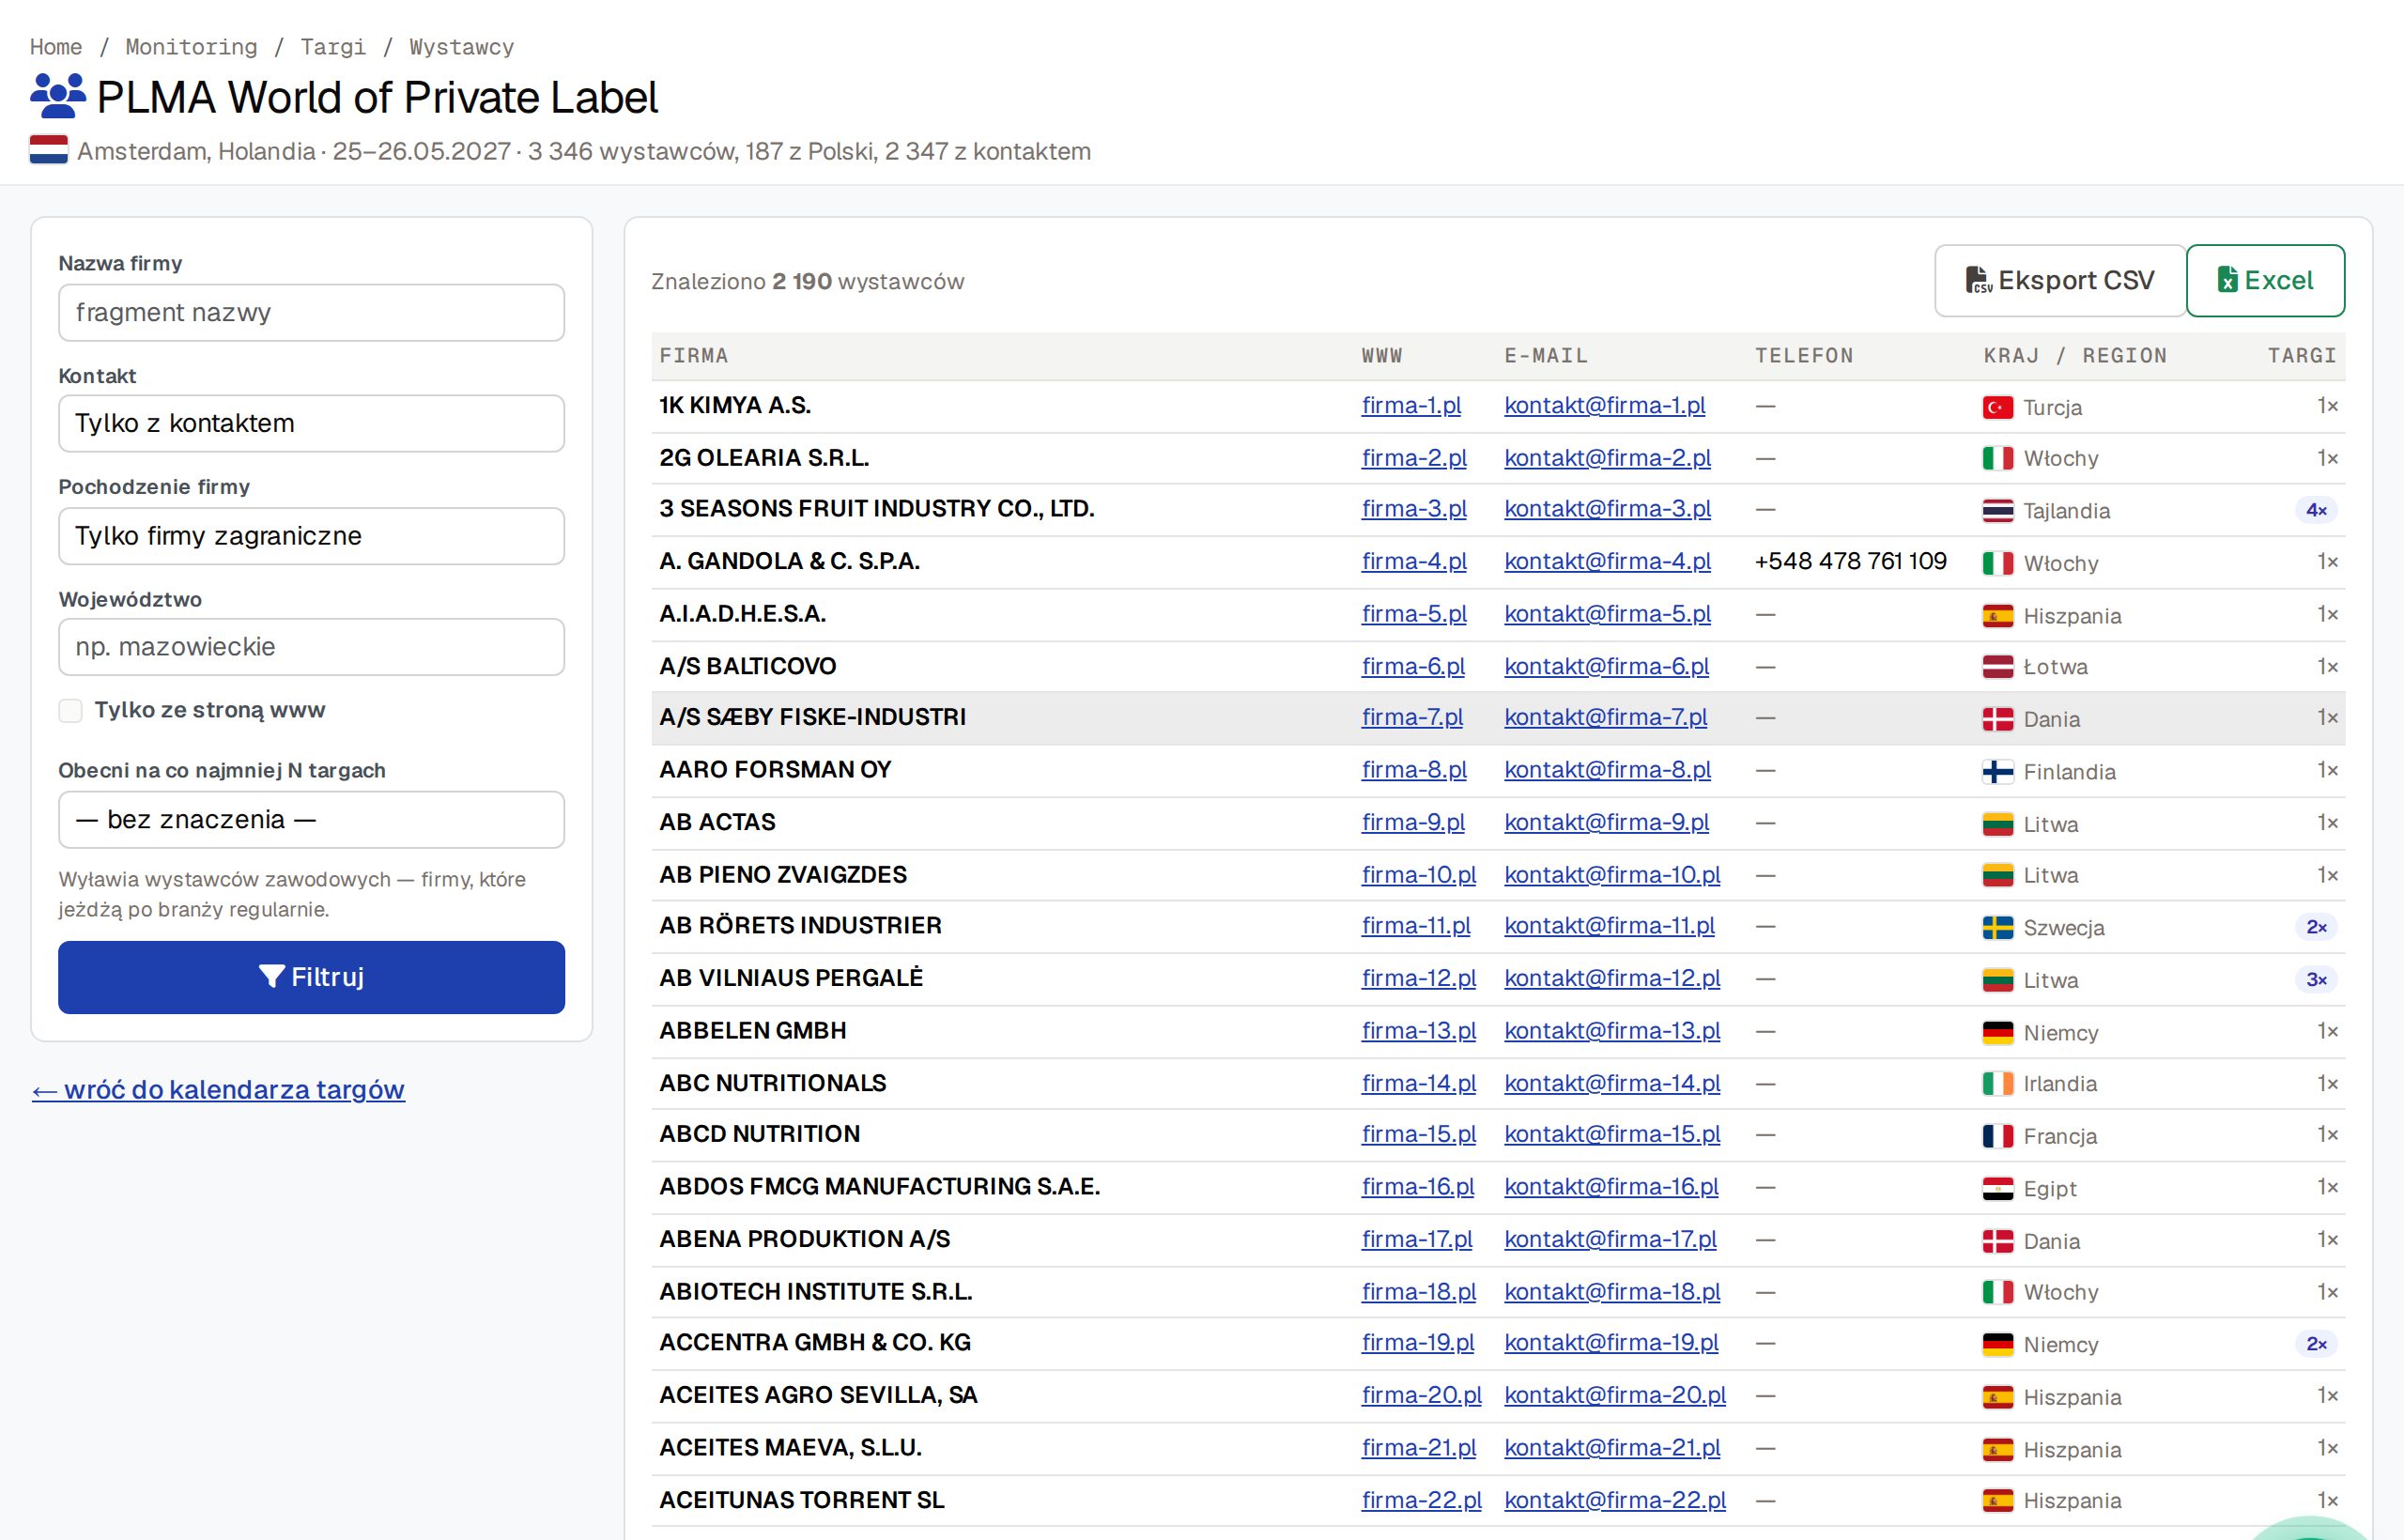Image resolution: width=2404 pixels, height=1540 pixels.
Task: Click the 2× badge for ACCENTRA GMBH
Action: click(2316, 1344)
